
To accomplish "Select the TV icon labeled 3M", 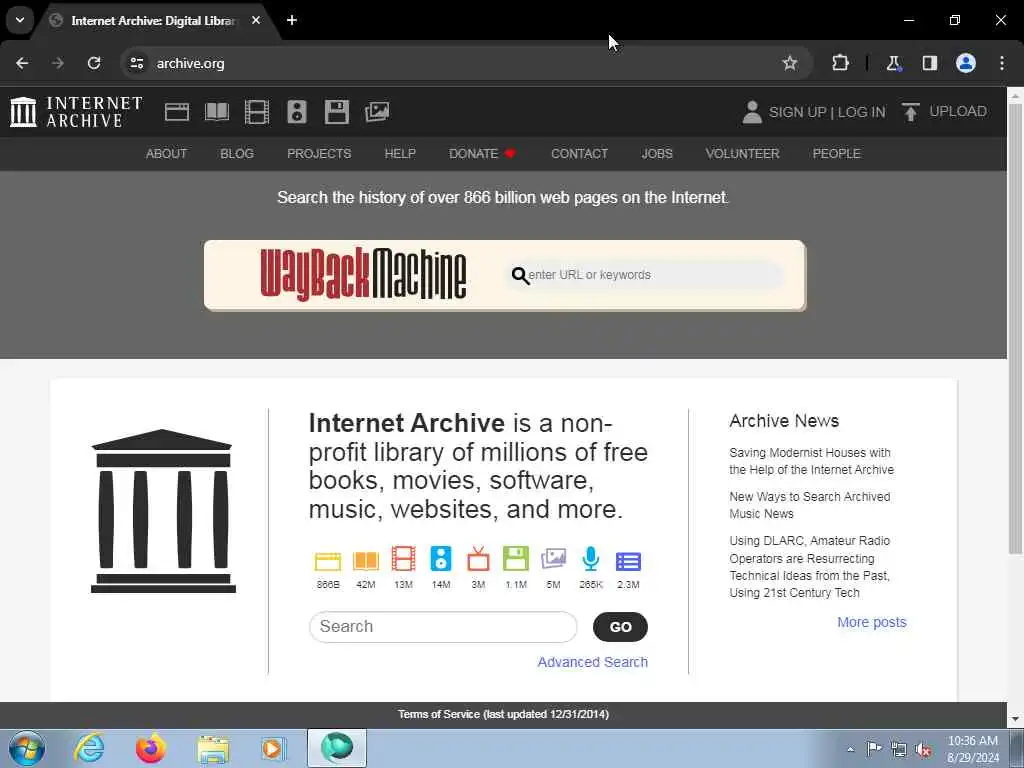I will 478,560.
